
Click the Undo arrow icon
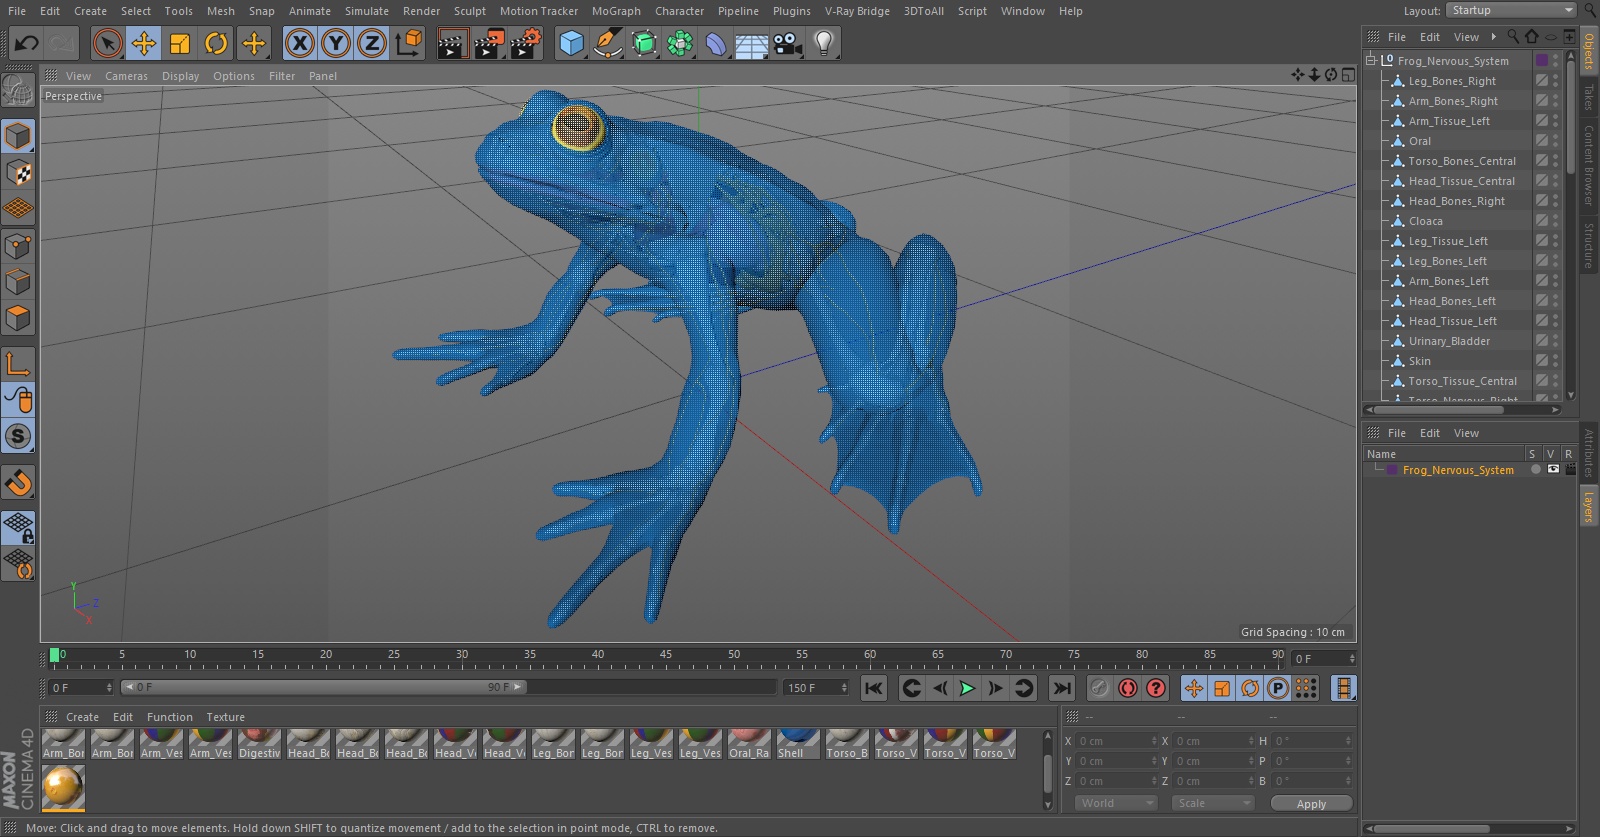(26, 43)
